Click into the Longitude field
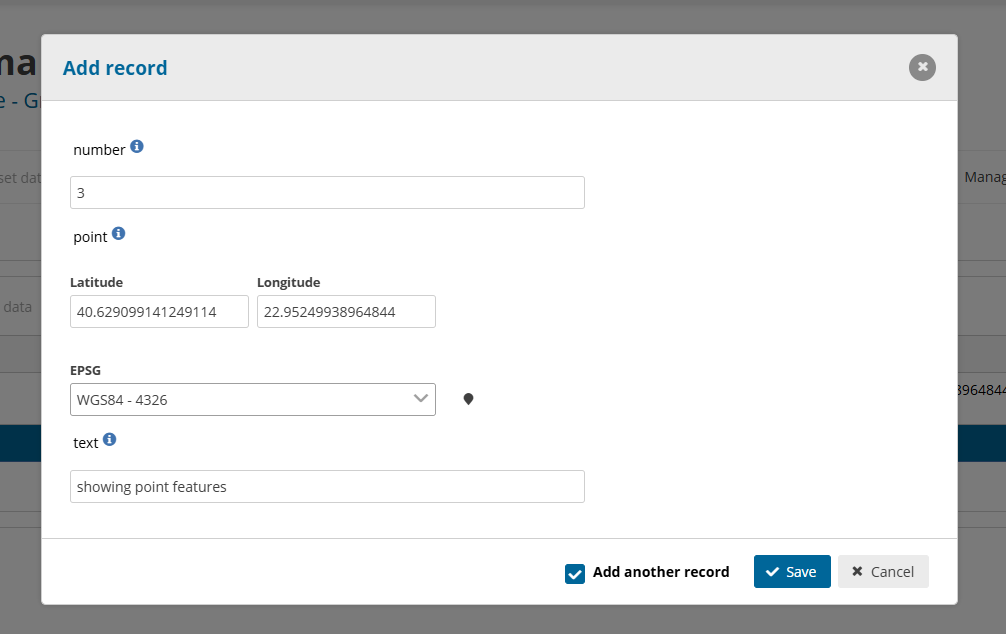This screenshot has height=634, width=1006. coord(346,312)
